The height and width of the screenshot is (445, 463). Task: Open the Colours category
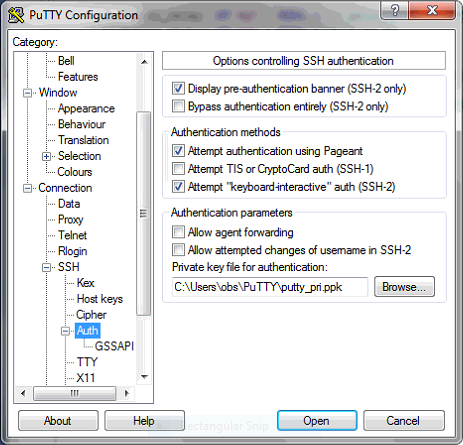(75, 172)
